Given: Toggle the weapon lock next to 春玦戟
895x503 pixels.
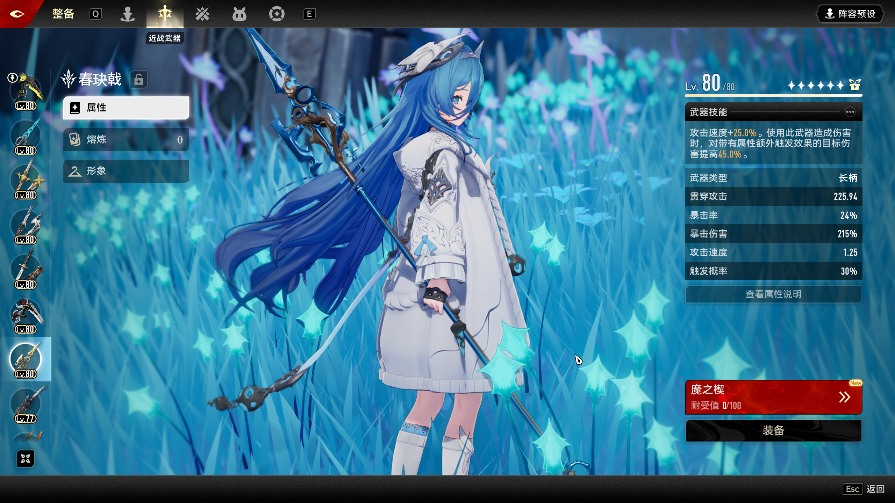Looking at the screenshot, I should point(139,79).
